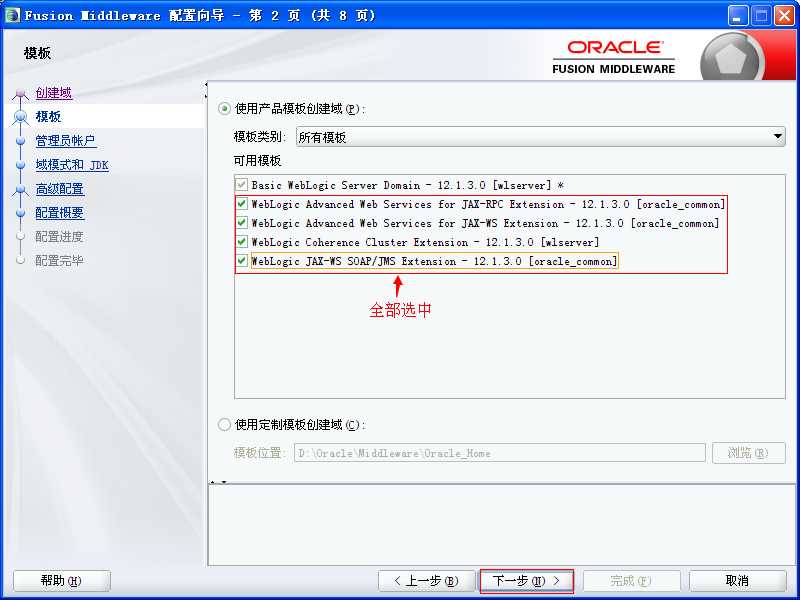Click the 配置完毕 step label
The height and width of the screenshot is (600, 800).
pyautogui.click(x=59, y=261)
